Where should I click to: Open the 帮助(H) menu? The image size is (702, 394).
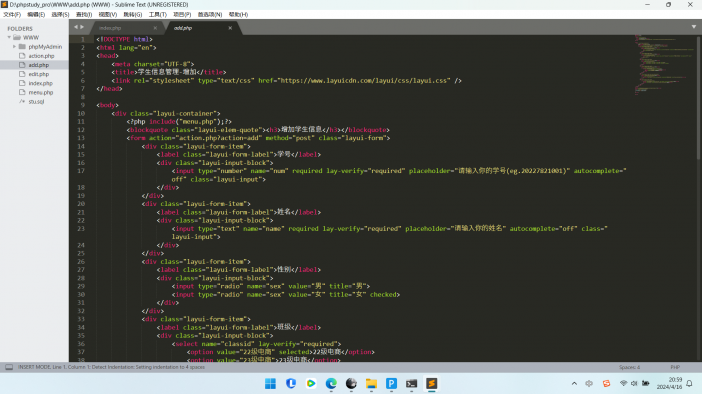pos(238,14)
